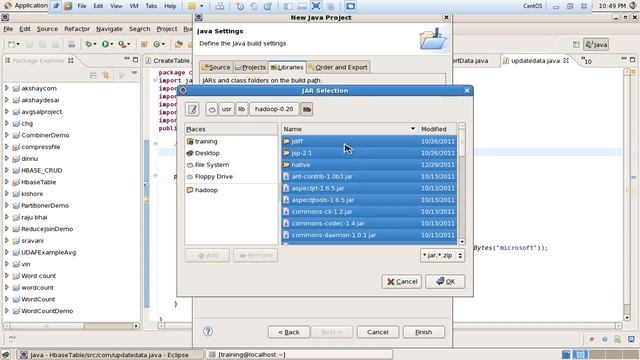Click the Print toolbar icon in Eclipse
This screenshot has width=640, height=360.
click(71, 44)
